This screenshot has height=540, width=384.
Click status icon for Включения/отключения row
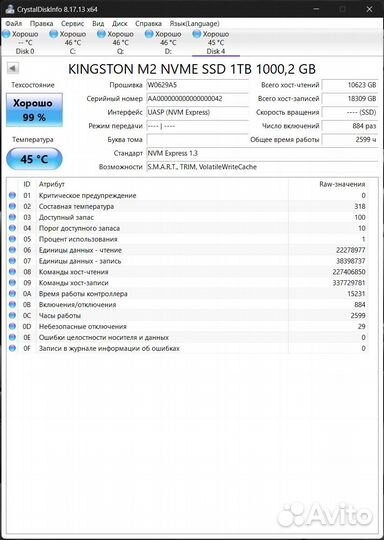(x=12, y=304)
